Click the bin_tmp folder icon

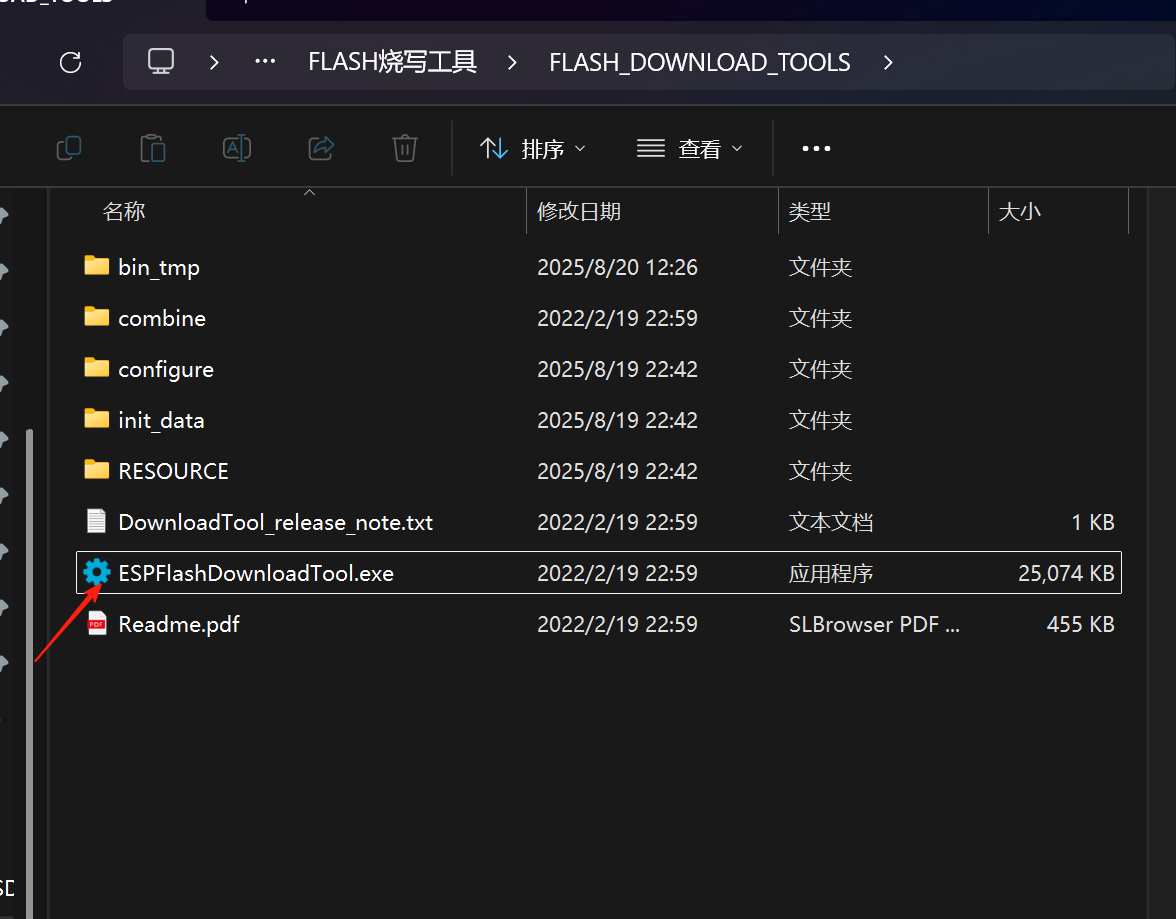(96, 266)
